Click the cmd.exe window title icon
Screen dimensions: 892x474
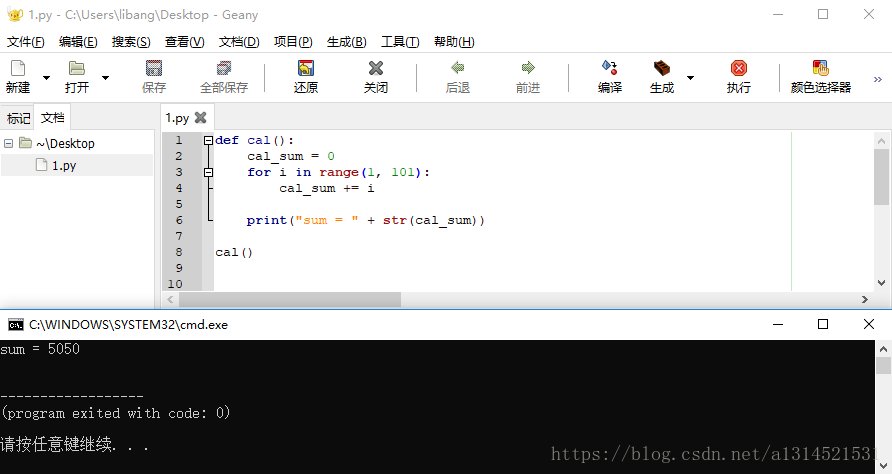[15, 324]
